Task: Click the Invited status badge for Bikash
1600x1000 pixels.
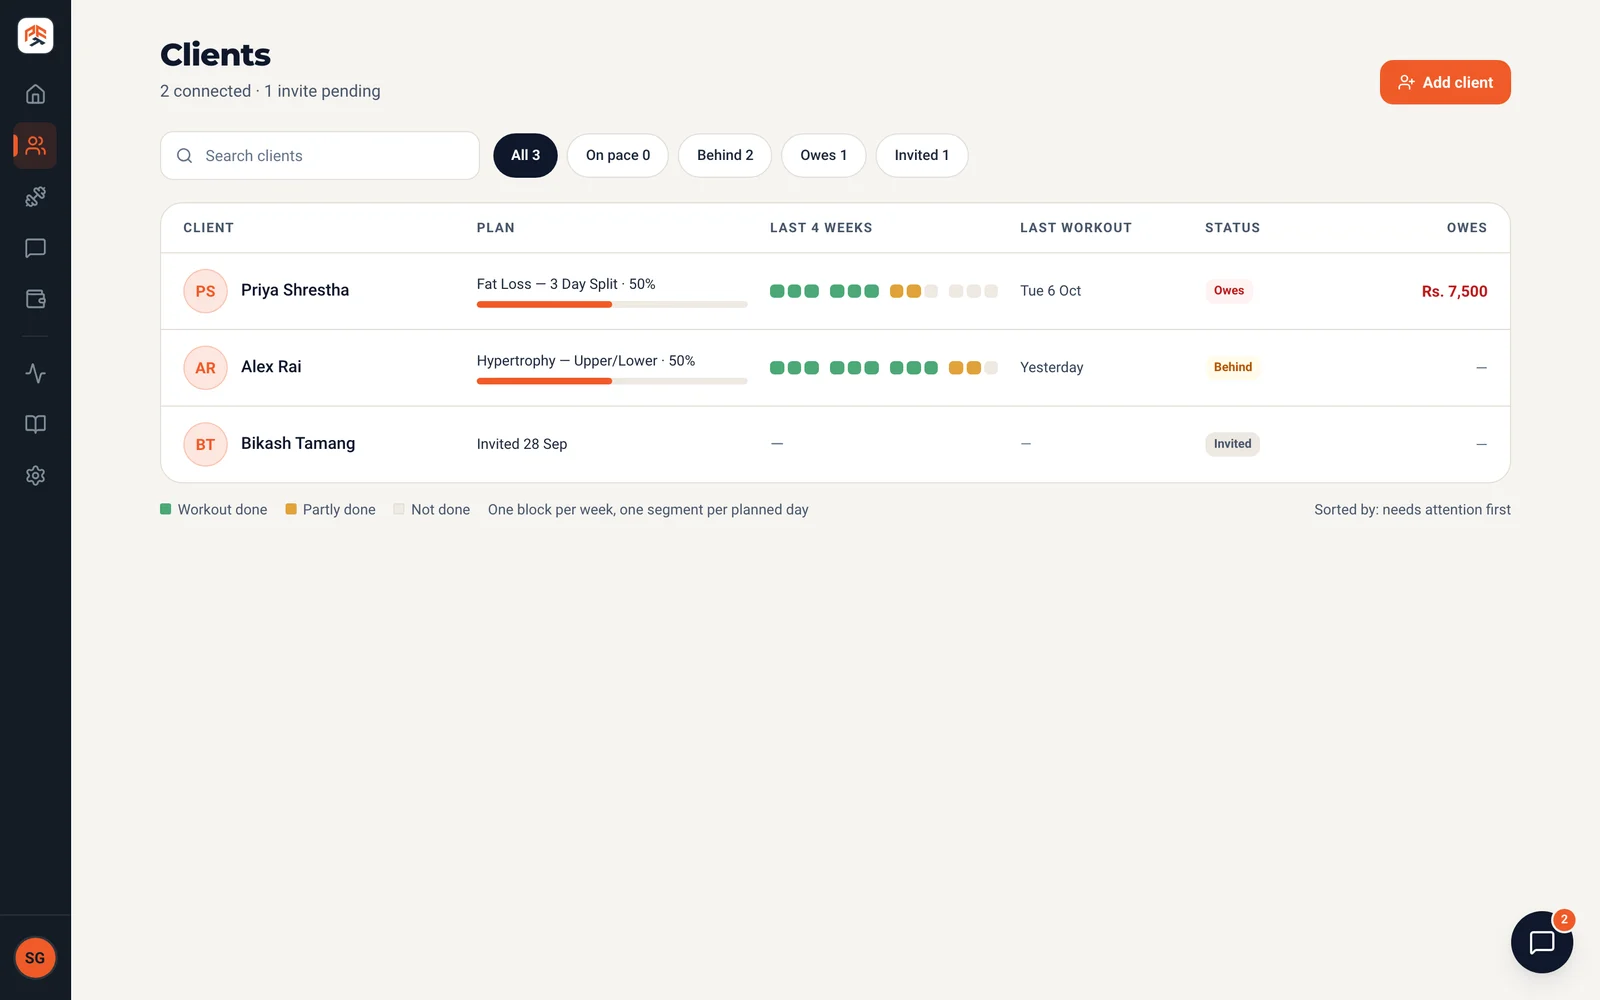Action: [1232, 444]
